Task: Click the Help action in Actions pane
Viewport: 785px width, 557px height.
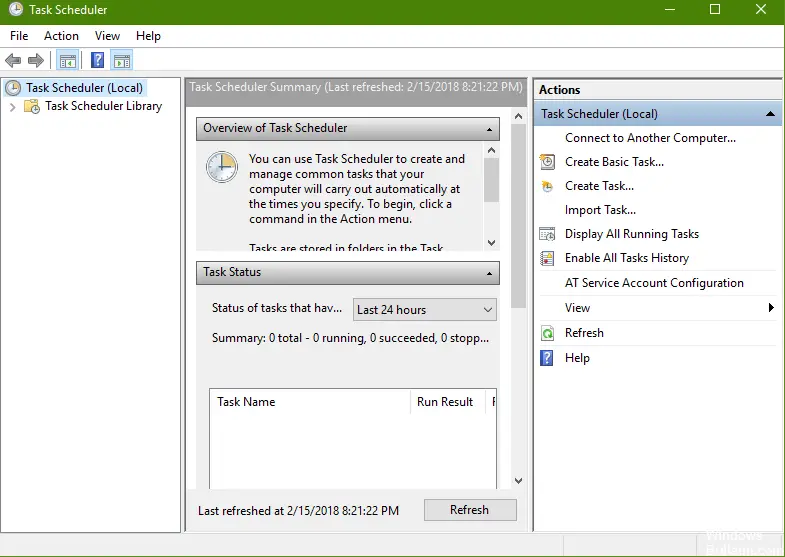Action: pos(577,358)
